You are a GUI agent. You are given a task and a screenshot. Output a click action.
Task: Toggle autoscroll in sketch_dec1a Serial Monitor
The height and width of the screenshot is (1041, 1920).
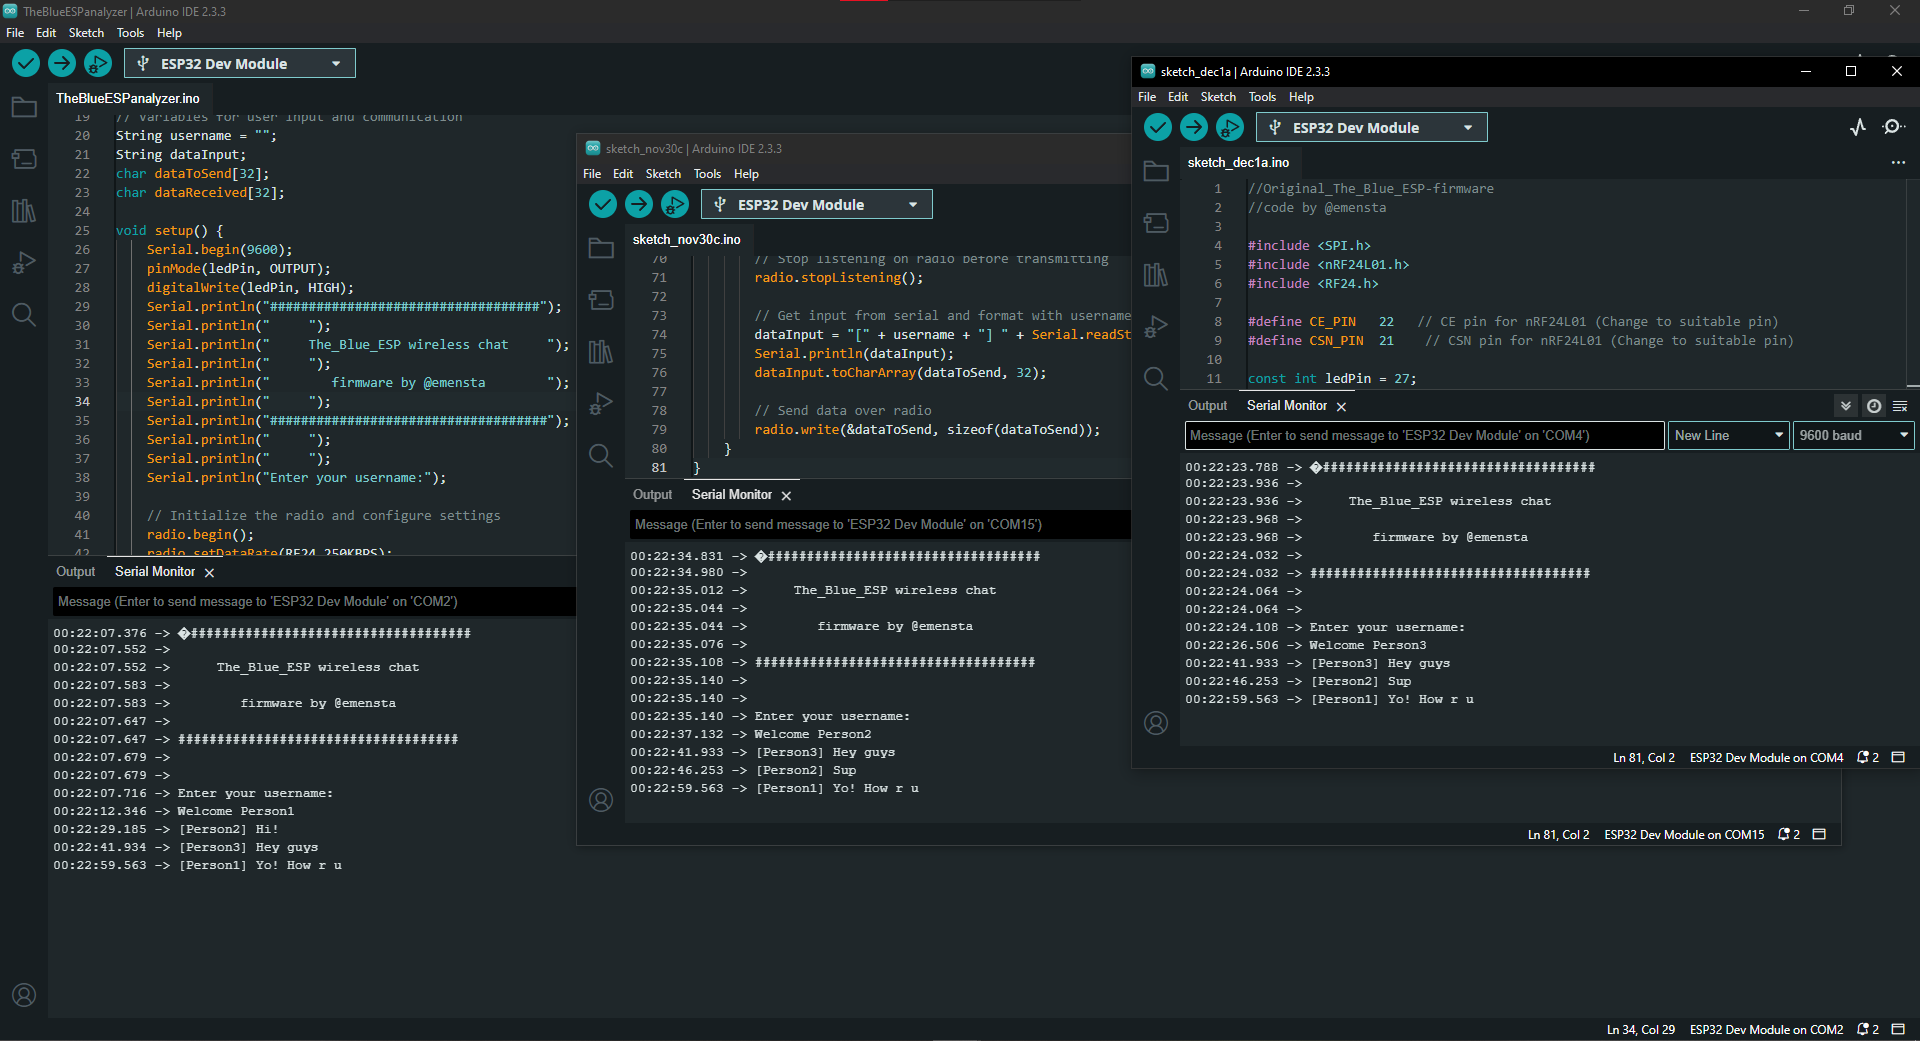(x=1846, y=406)
